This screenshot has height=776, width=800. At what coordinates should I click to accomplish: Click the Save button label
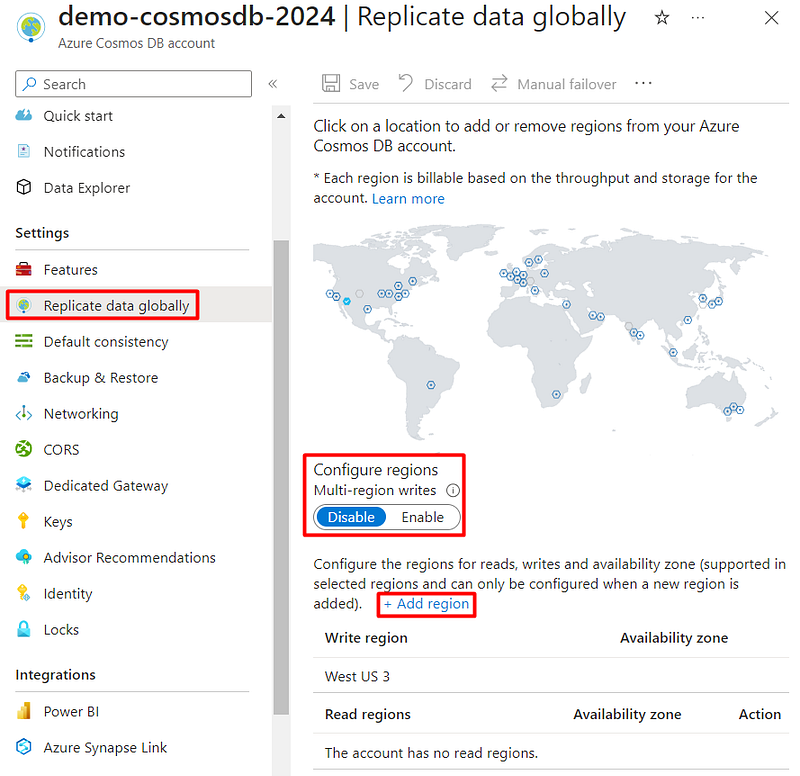click(364, 84)
